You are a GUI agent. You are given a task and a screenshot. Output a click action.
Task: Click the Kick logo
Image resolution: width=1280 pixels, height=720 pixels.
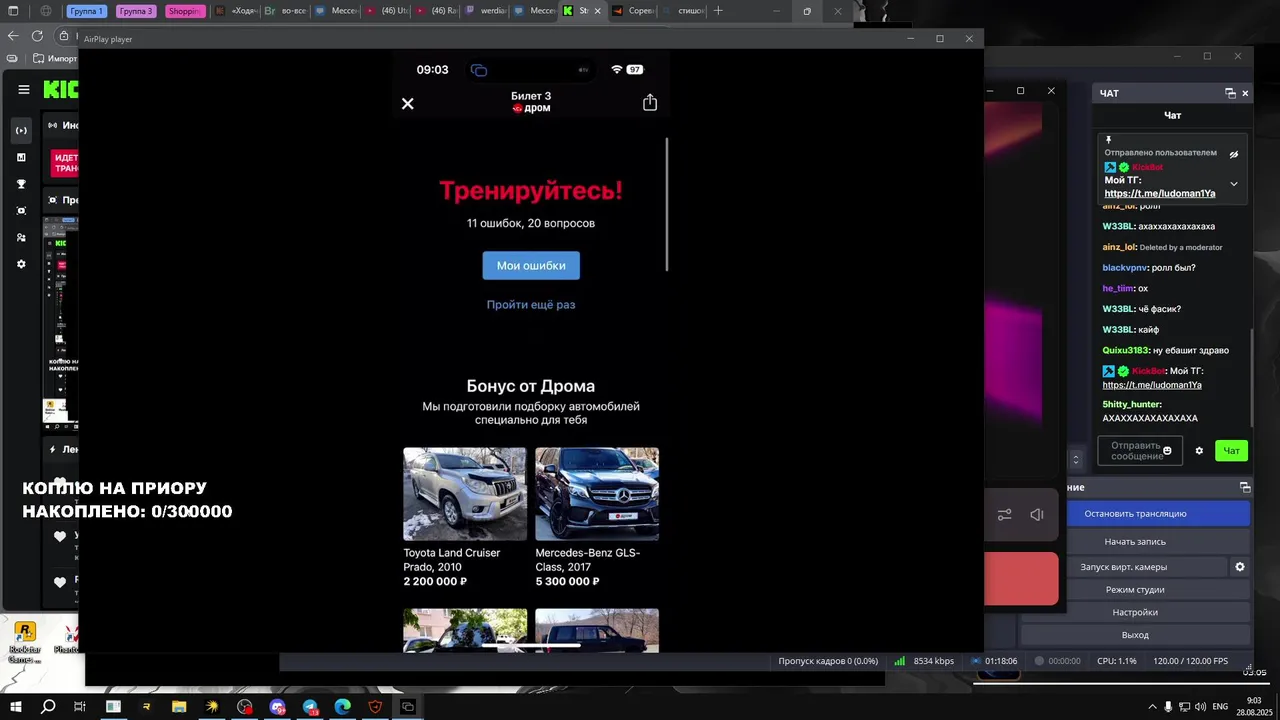coord(60,90)
